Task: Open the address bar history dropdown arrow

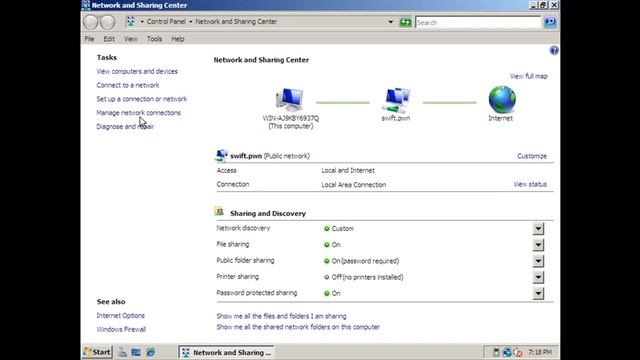Action: tap(391, 22)
